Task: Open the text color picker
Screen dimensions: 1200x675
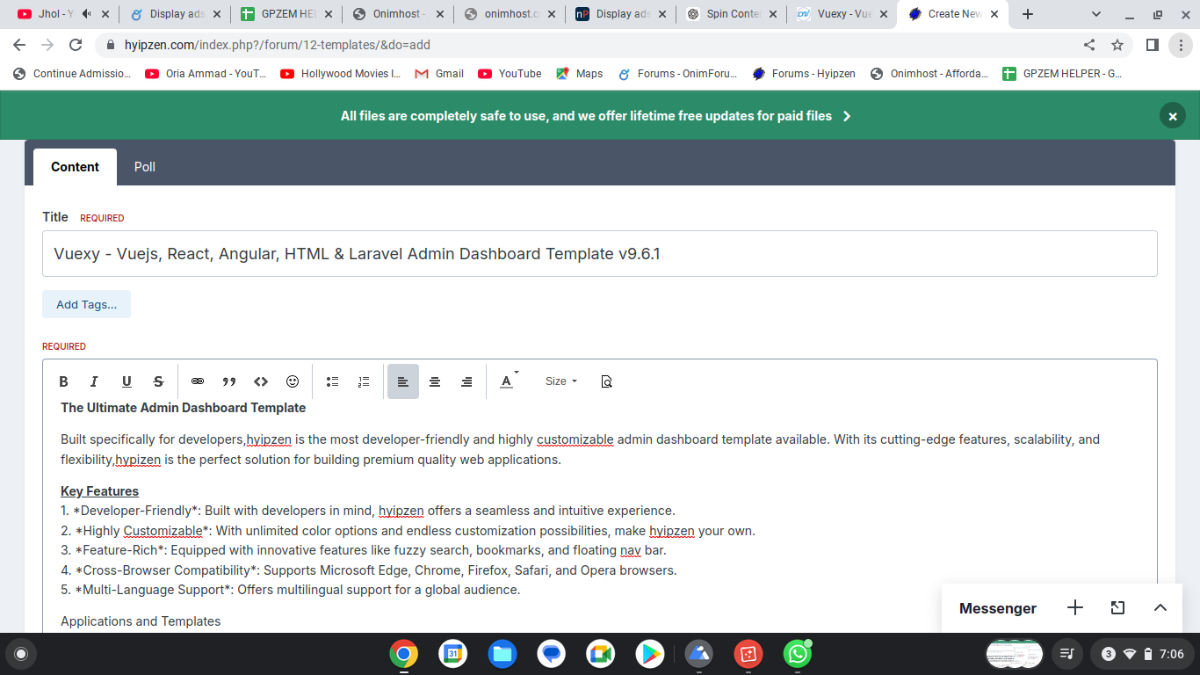Action: (508, 381)
